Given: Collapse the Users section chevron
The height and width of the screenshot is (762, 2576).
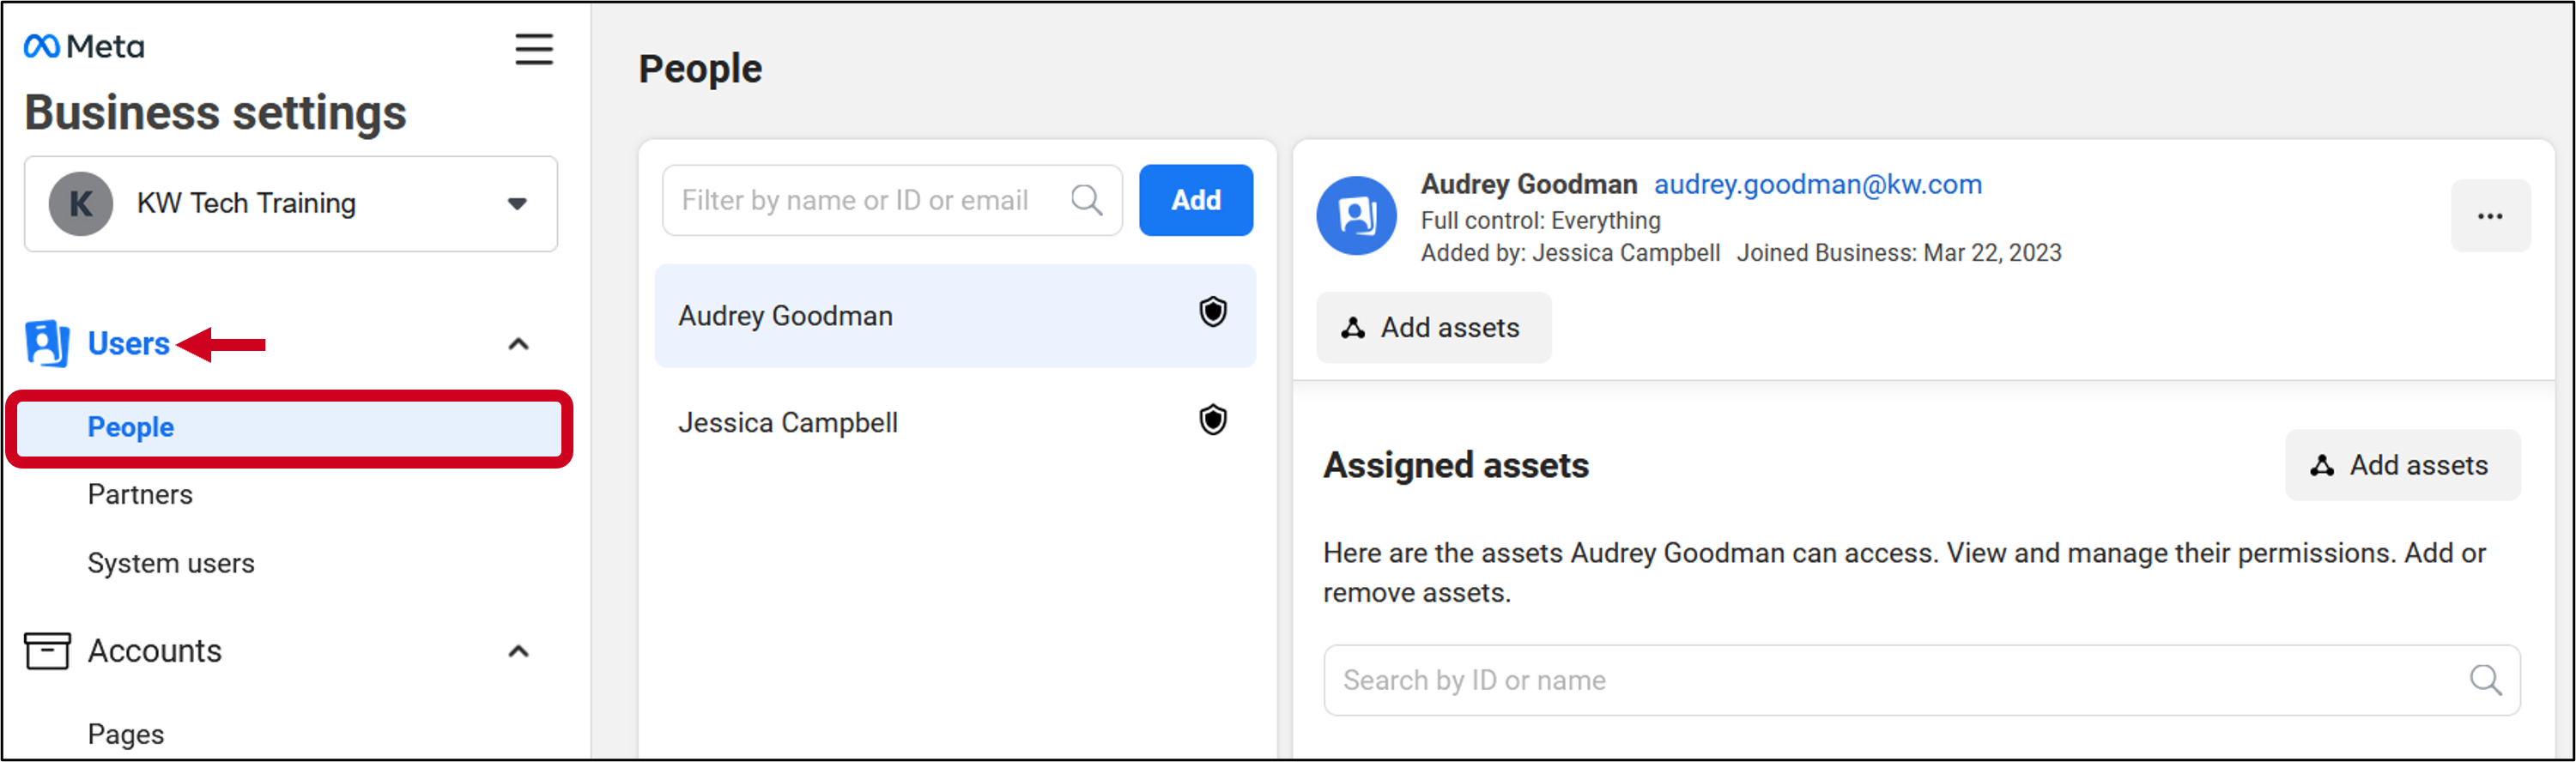Looking at the screenshot, I should 518,345.
